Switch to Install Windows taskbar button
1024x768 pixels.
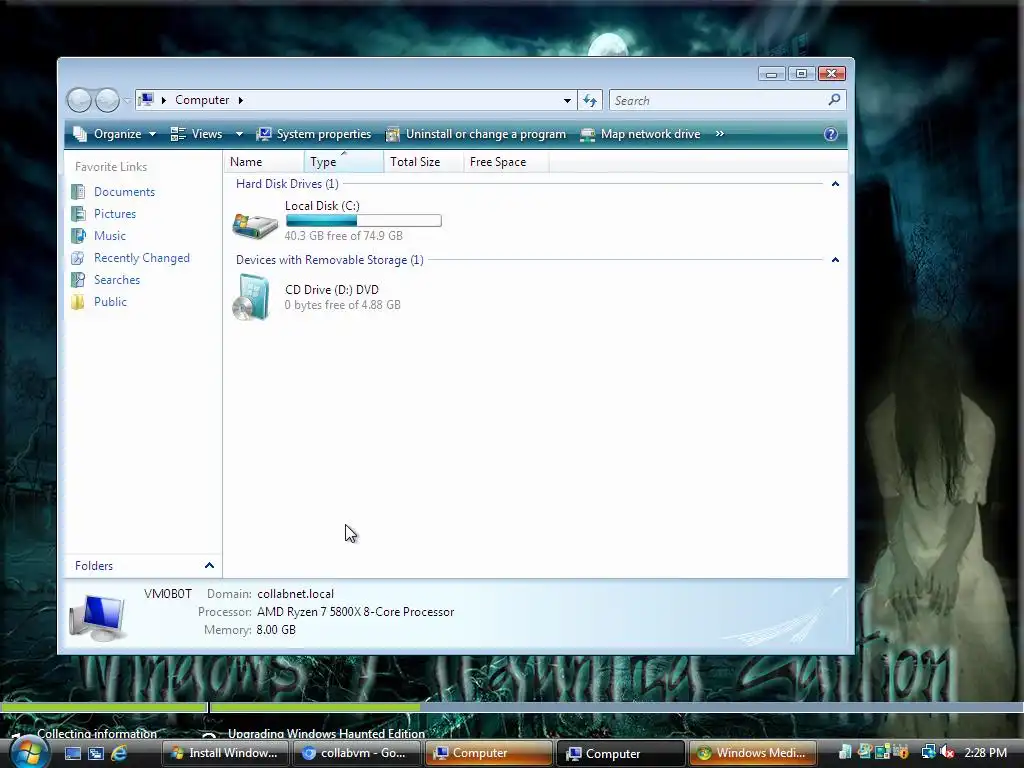click(225, 753)
